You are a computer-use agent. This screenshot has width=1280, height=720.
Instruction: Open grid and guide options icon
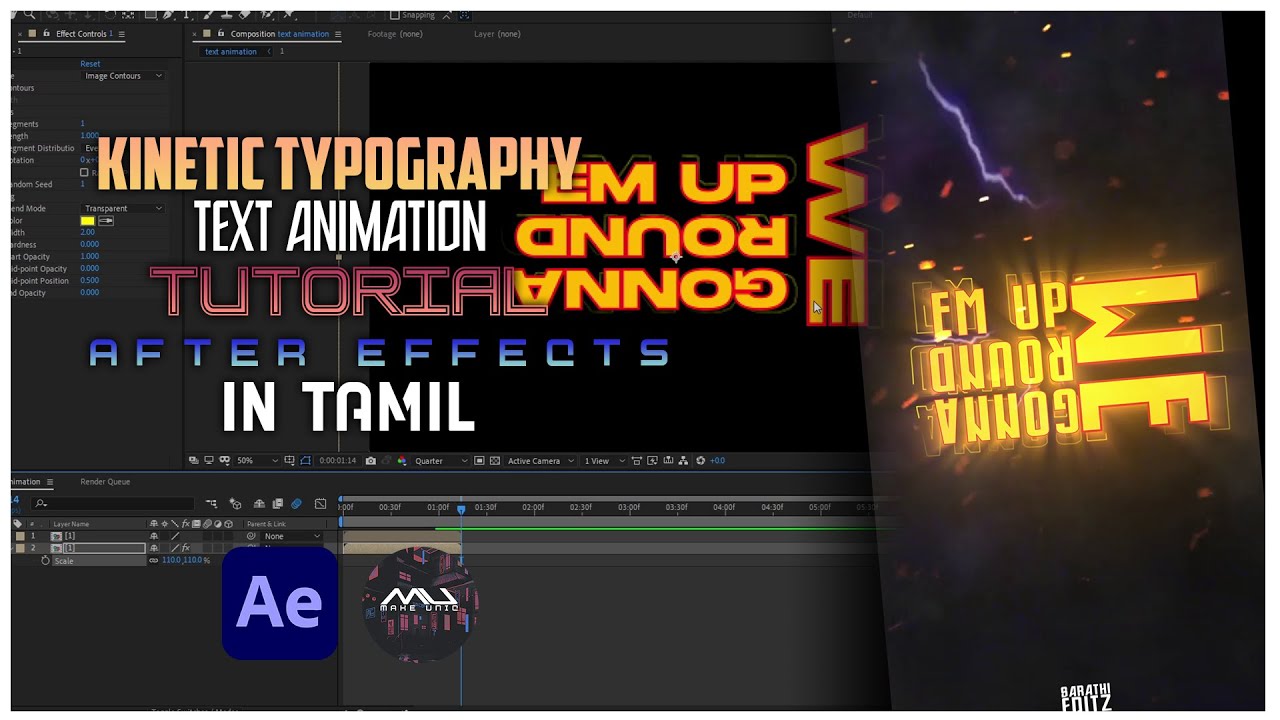(x=289, y=460)
